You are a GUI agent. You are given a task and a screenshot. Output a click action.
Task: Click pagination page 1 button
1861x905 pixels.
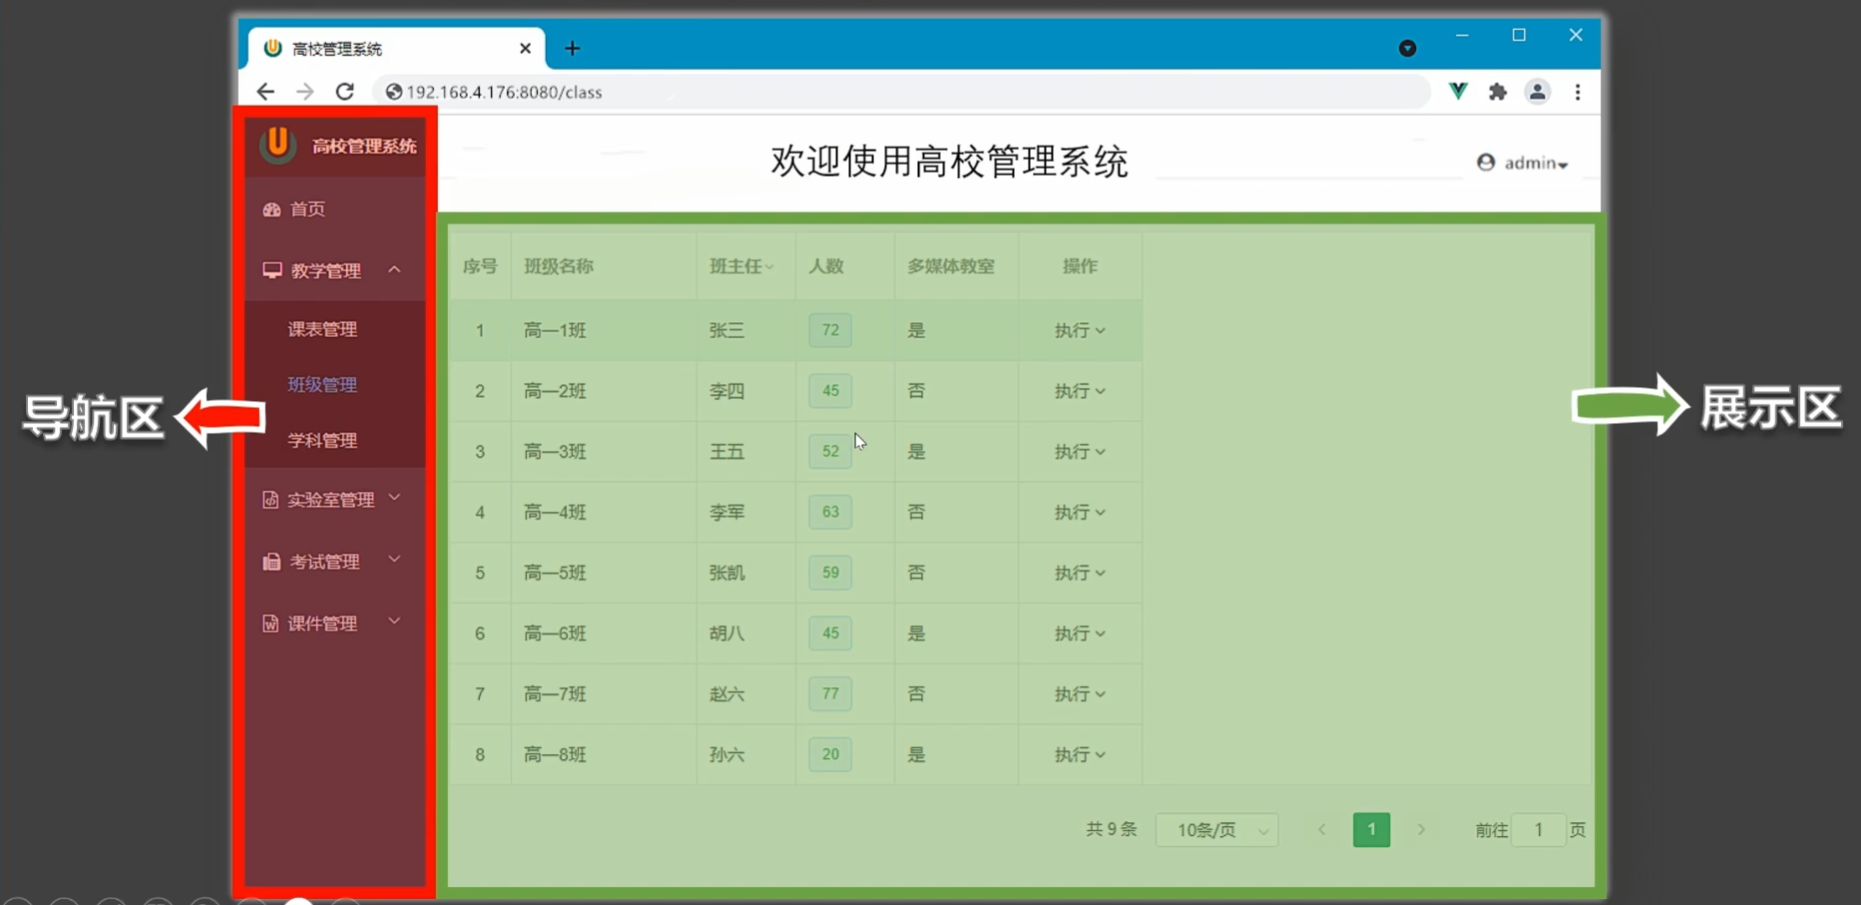pos(1371,829)
